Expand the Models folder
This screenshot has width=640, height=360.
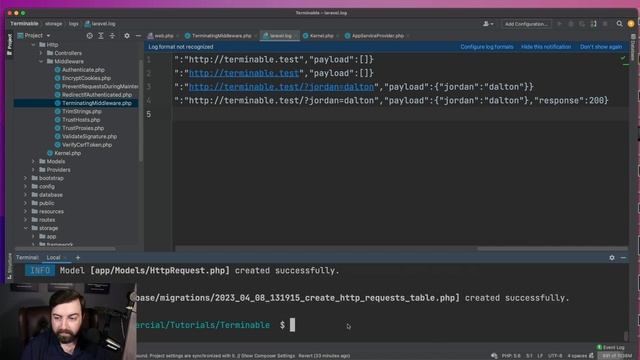click(33, 161)
